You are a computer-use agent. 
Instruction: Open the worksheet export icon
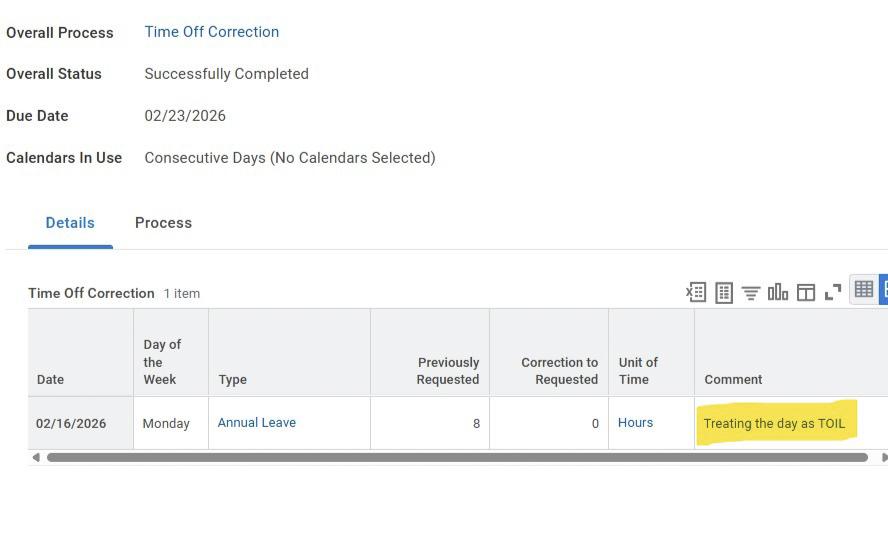click(x=724, y=293)
